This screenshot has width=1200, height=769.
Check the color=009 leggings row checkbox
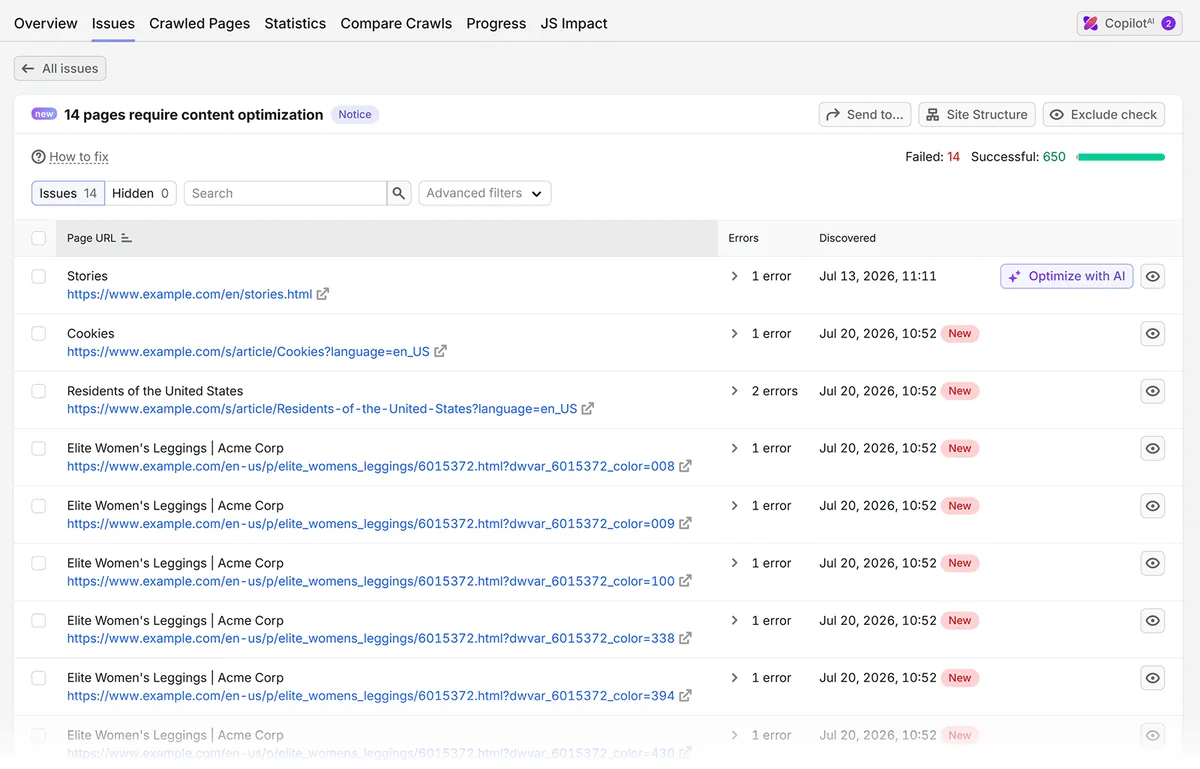38,506
